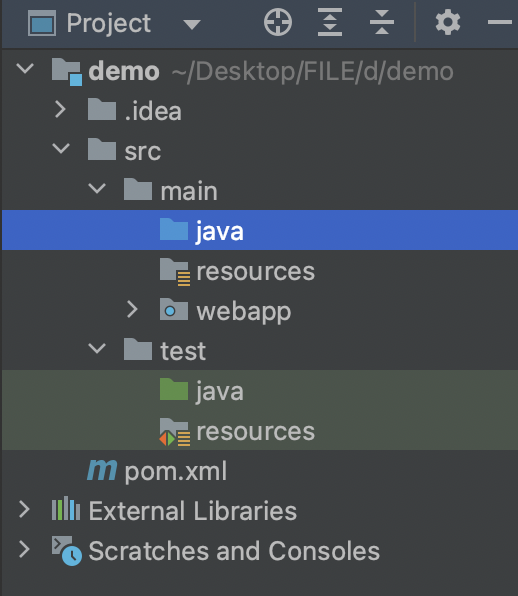Click the Select Opened File crosshair icon
The width and height of the screenshot is (518, 596).
pos(278,22)
